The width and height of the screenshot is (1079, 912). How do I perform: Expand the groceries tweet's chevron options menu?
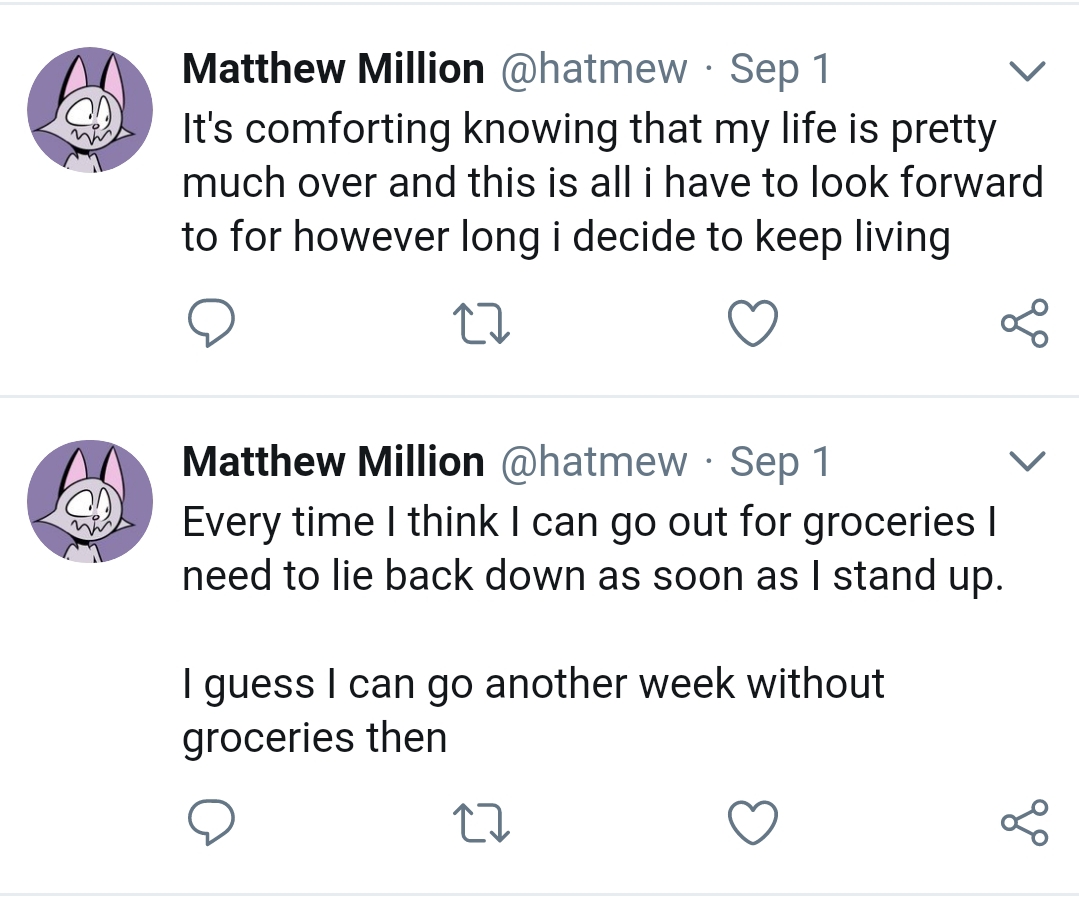1026,462
